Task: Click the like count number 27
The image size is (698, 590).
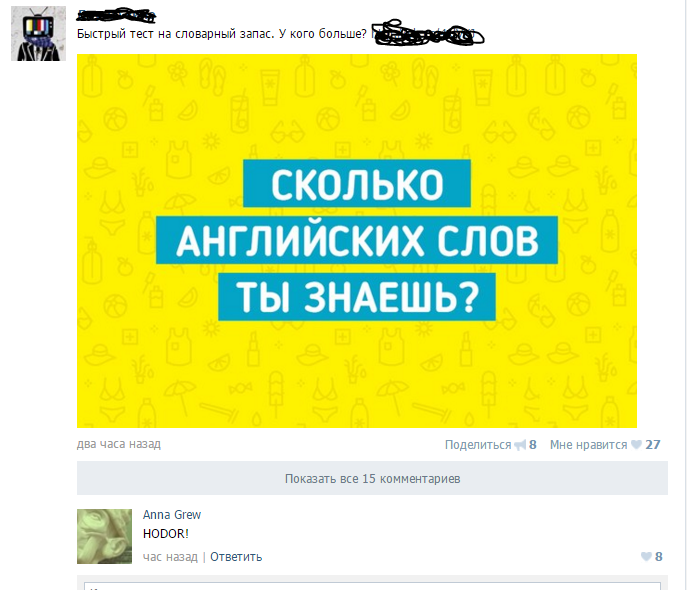Action: 653,445
